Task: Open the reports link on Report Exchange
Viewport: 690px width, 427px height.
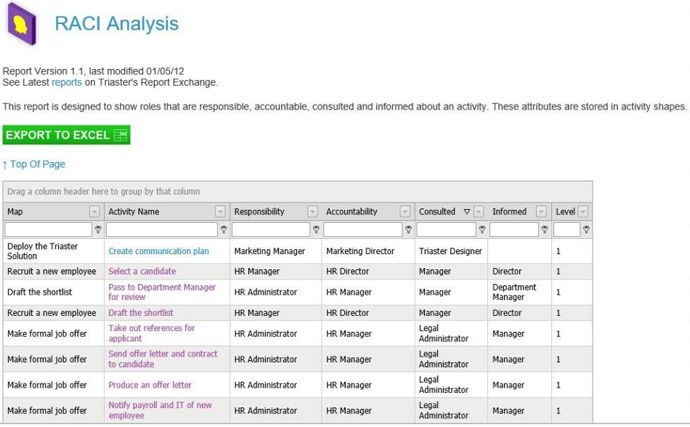Action: (x=66, y=82)
